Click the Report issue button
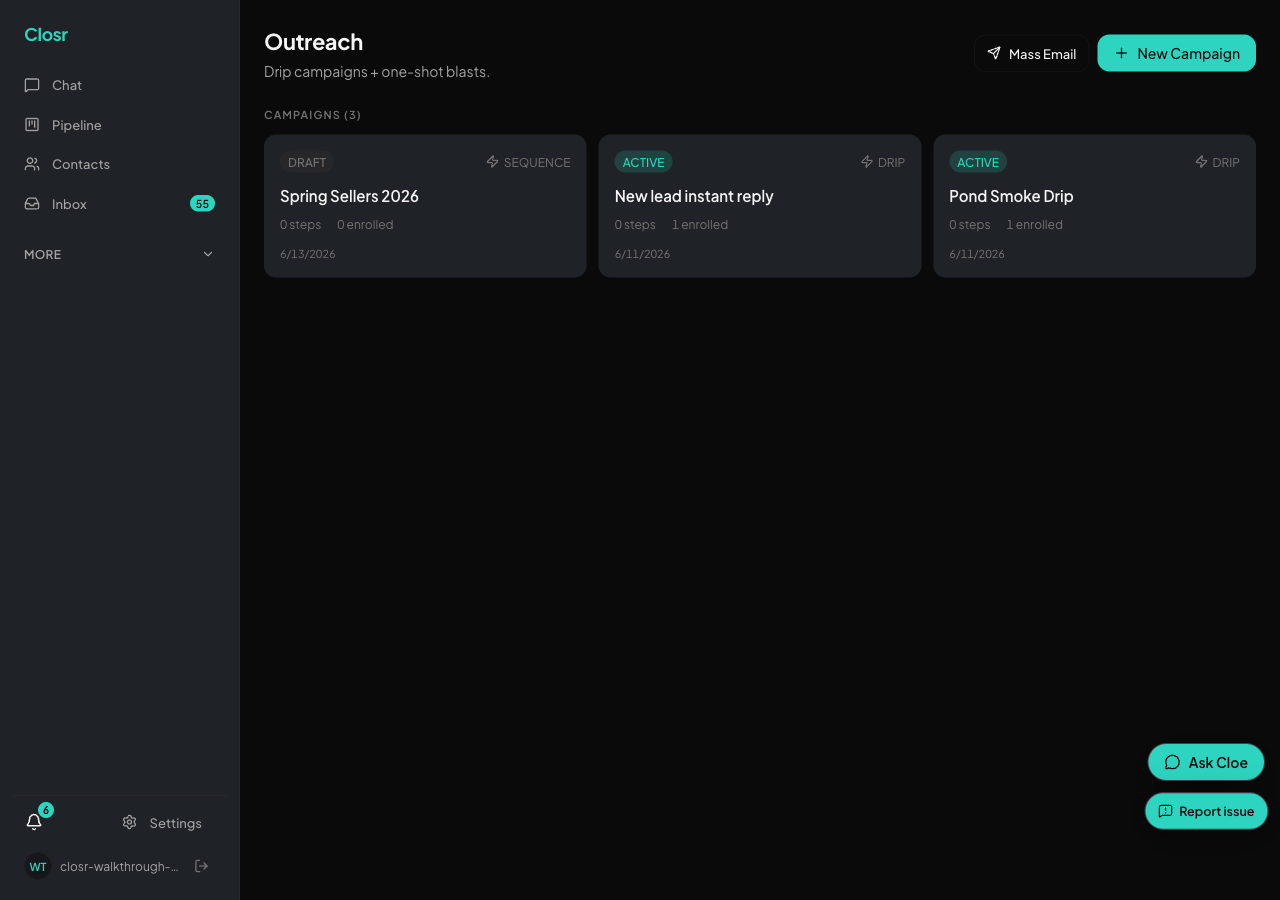Image resolution: width=1280 pixels, height=900 pixels. pyautogui.click(x=1206, y=811)
